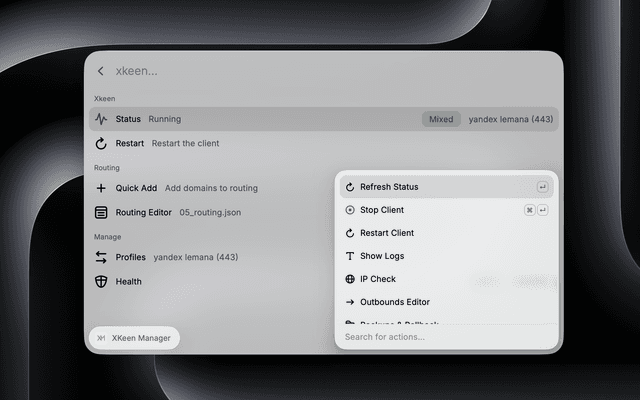This screenshot has width=640, height=400.
Task: Choose Refresh Status in the action menu
Action: pyautogui.click(x=447, y=187)
